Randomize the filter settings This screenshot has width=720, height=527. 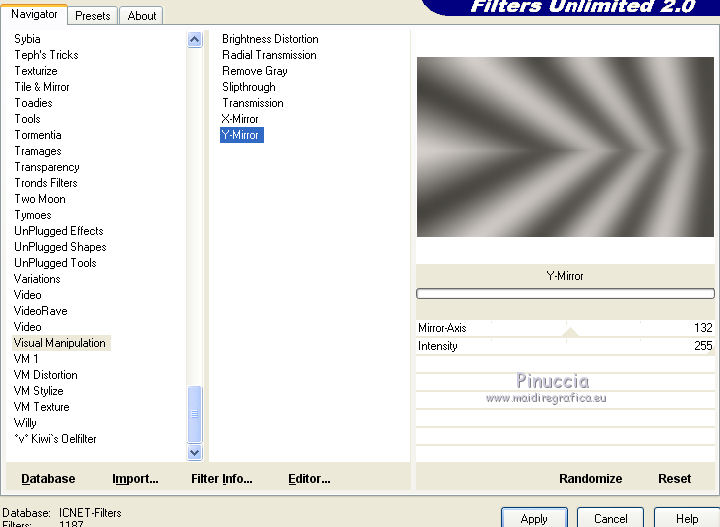[591, 479]
